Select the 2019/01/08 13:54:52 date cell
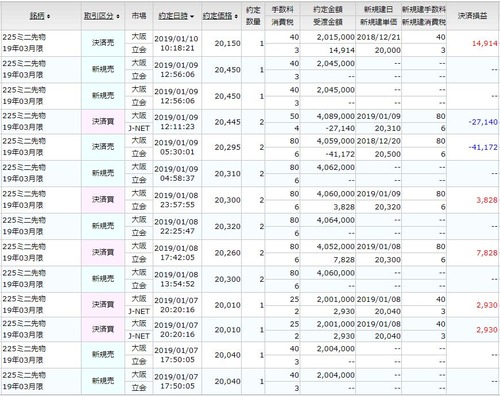500x396 pixels. click(176, 279)
